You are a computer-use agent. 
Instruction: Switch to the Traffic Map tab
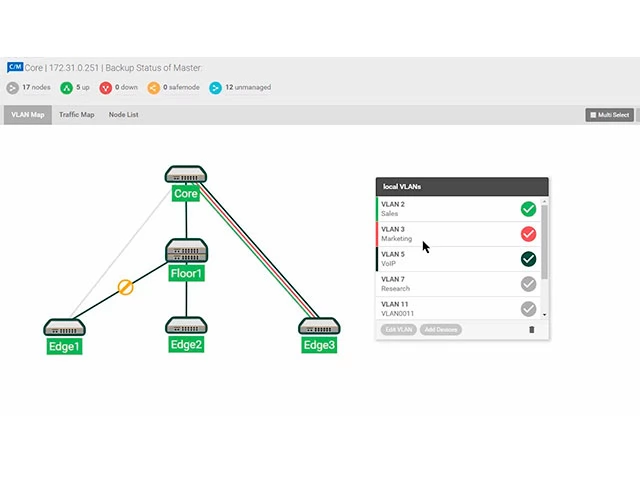[x=77, y=115]
